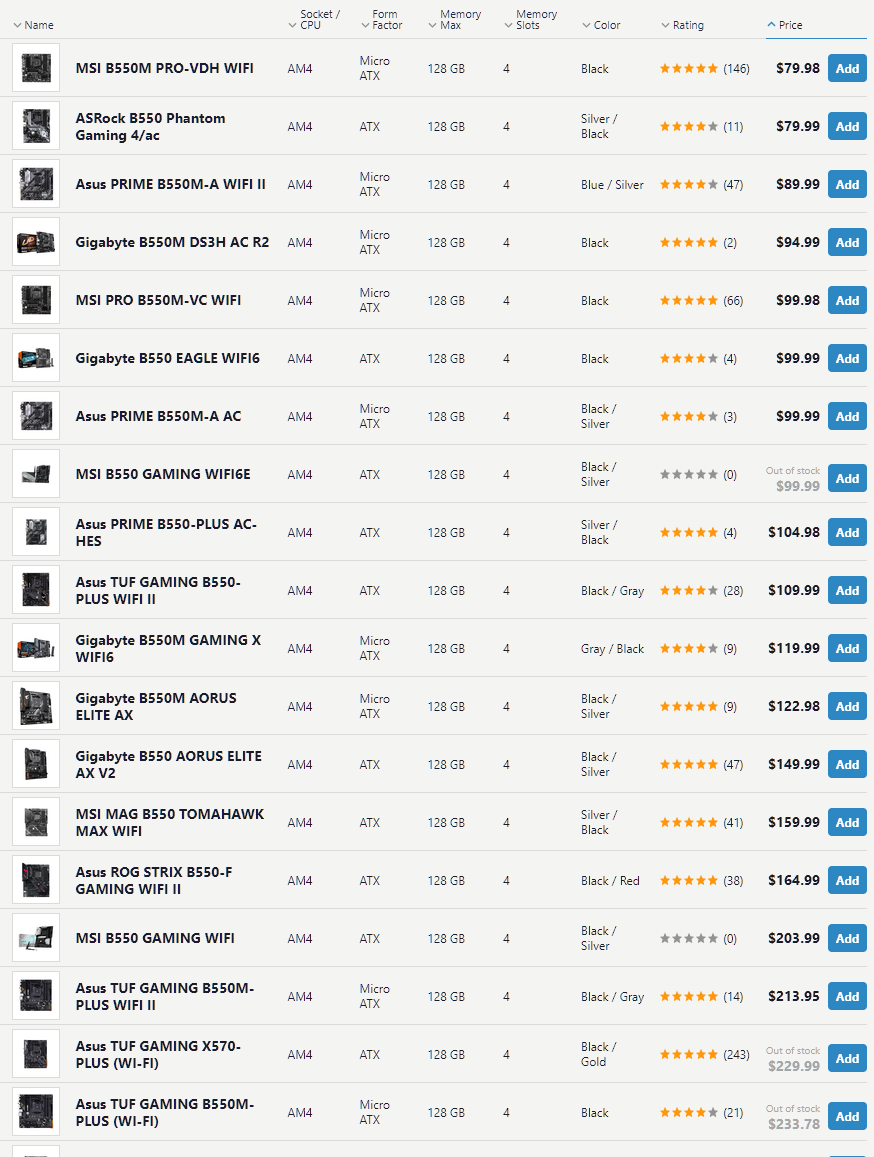Add the Asus ROG STRIX B550-F GAMING WIFI II
Viewport: 874px width, 1157px height.
pos(847,880)
